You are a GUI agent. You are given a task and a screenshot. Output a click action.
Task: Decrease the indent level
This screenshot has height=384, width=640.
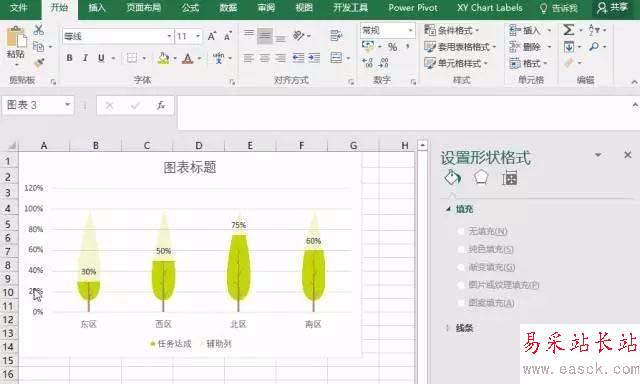pos(298,58)
